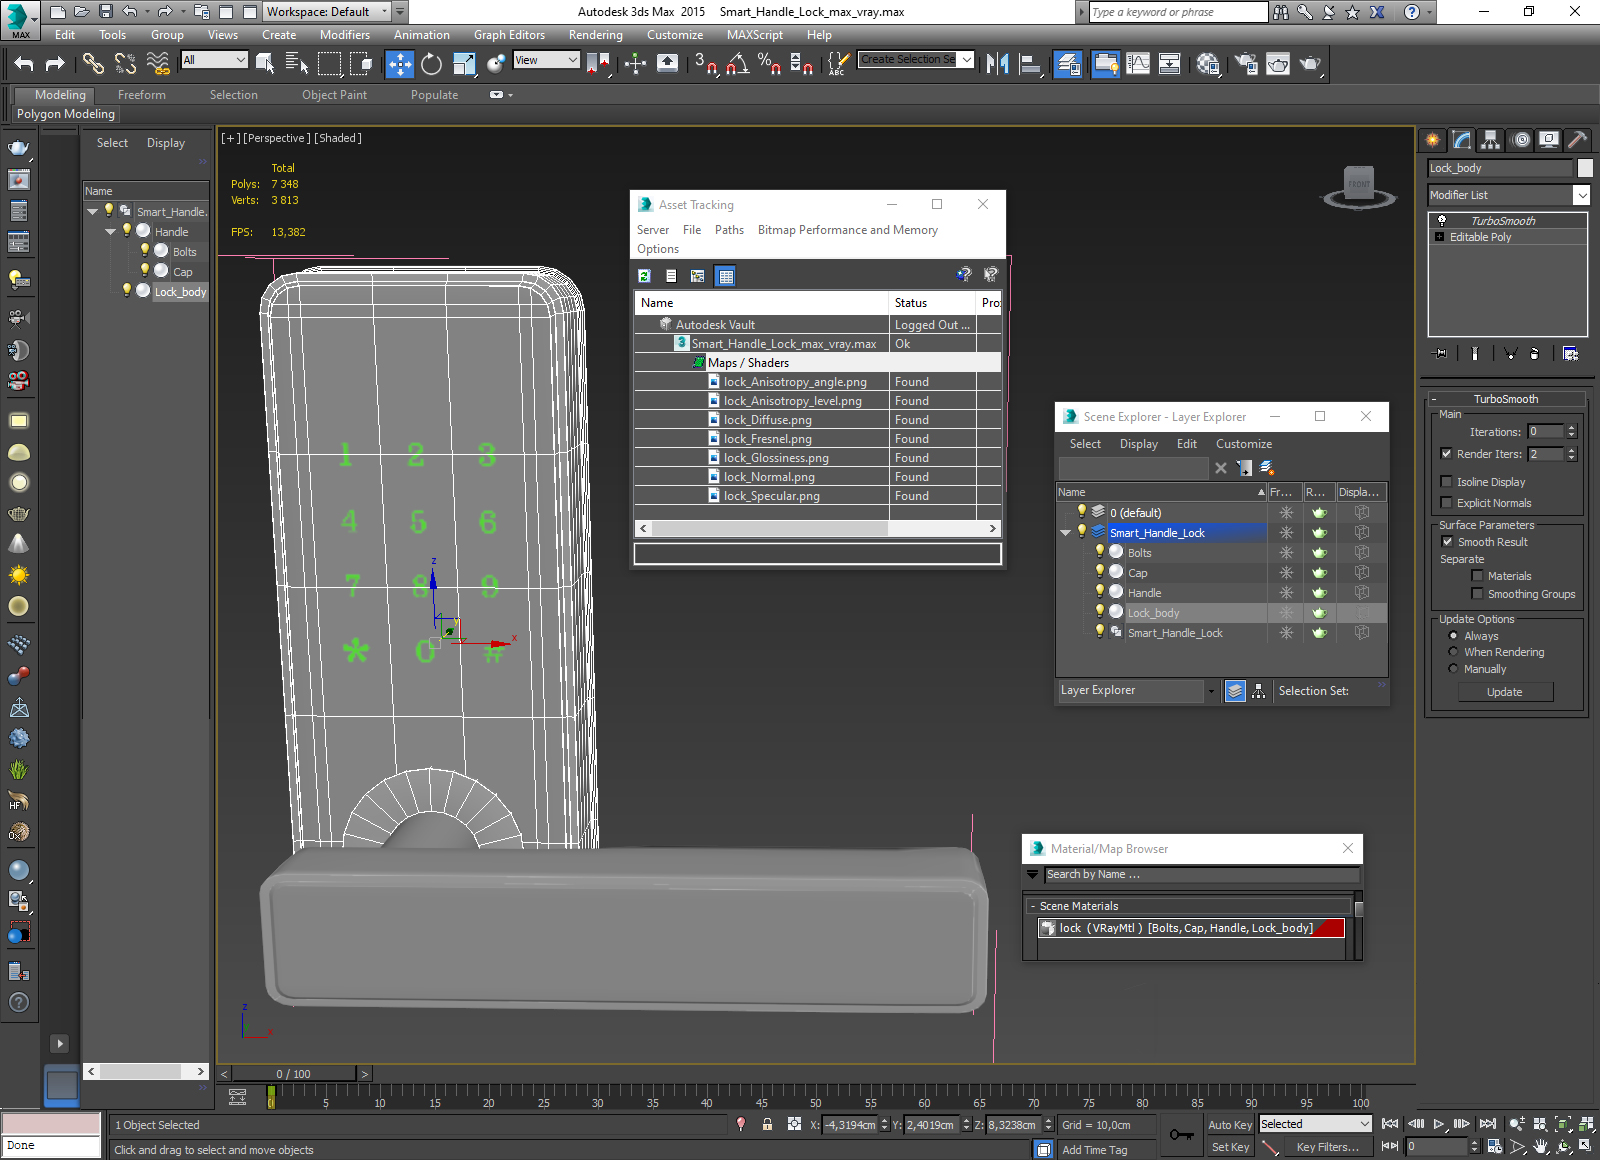
Task: Click Play Animation button
Action: tap(1439, 1124)
